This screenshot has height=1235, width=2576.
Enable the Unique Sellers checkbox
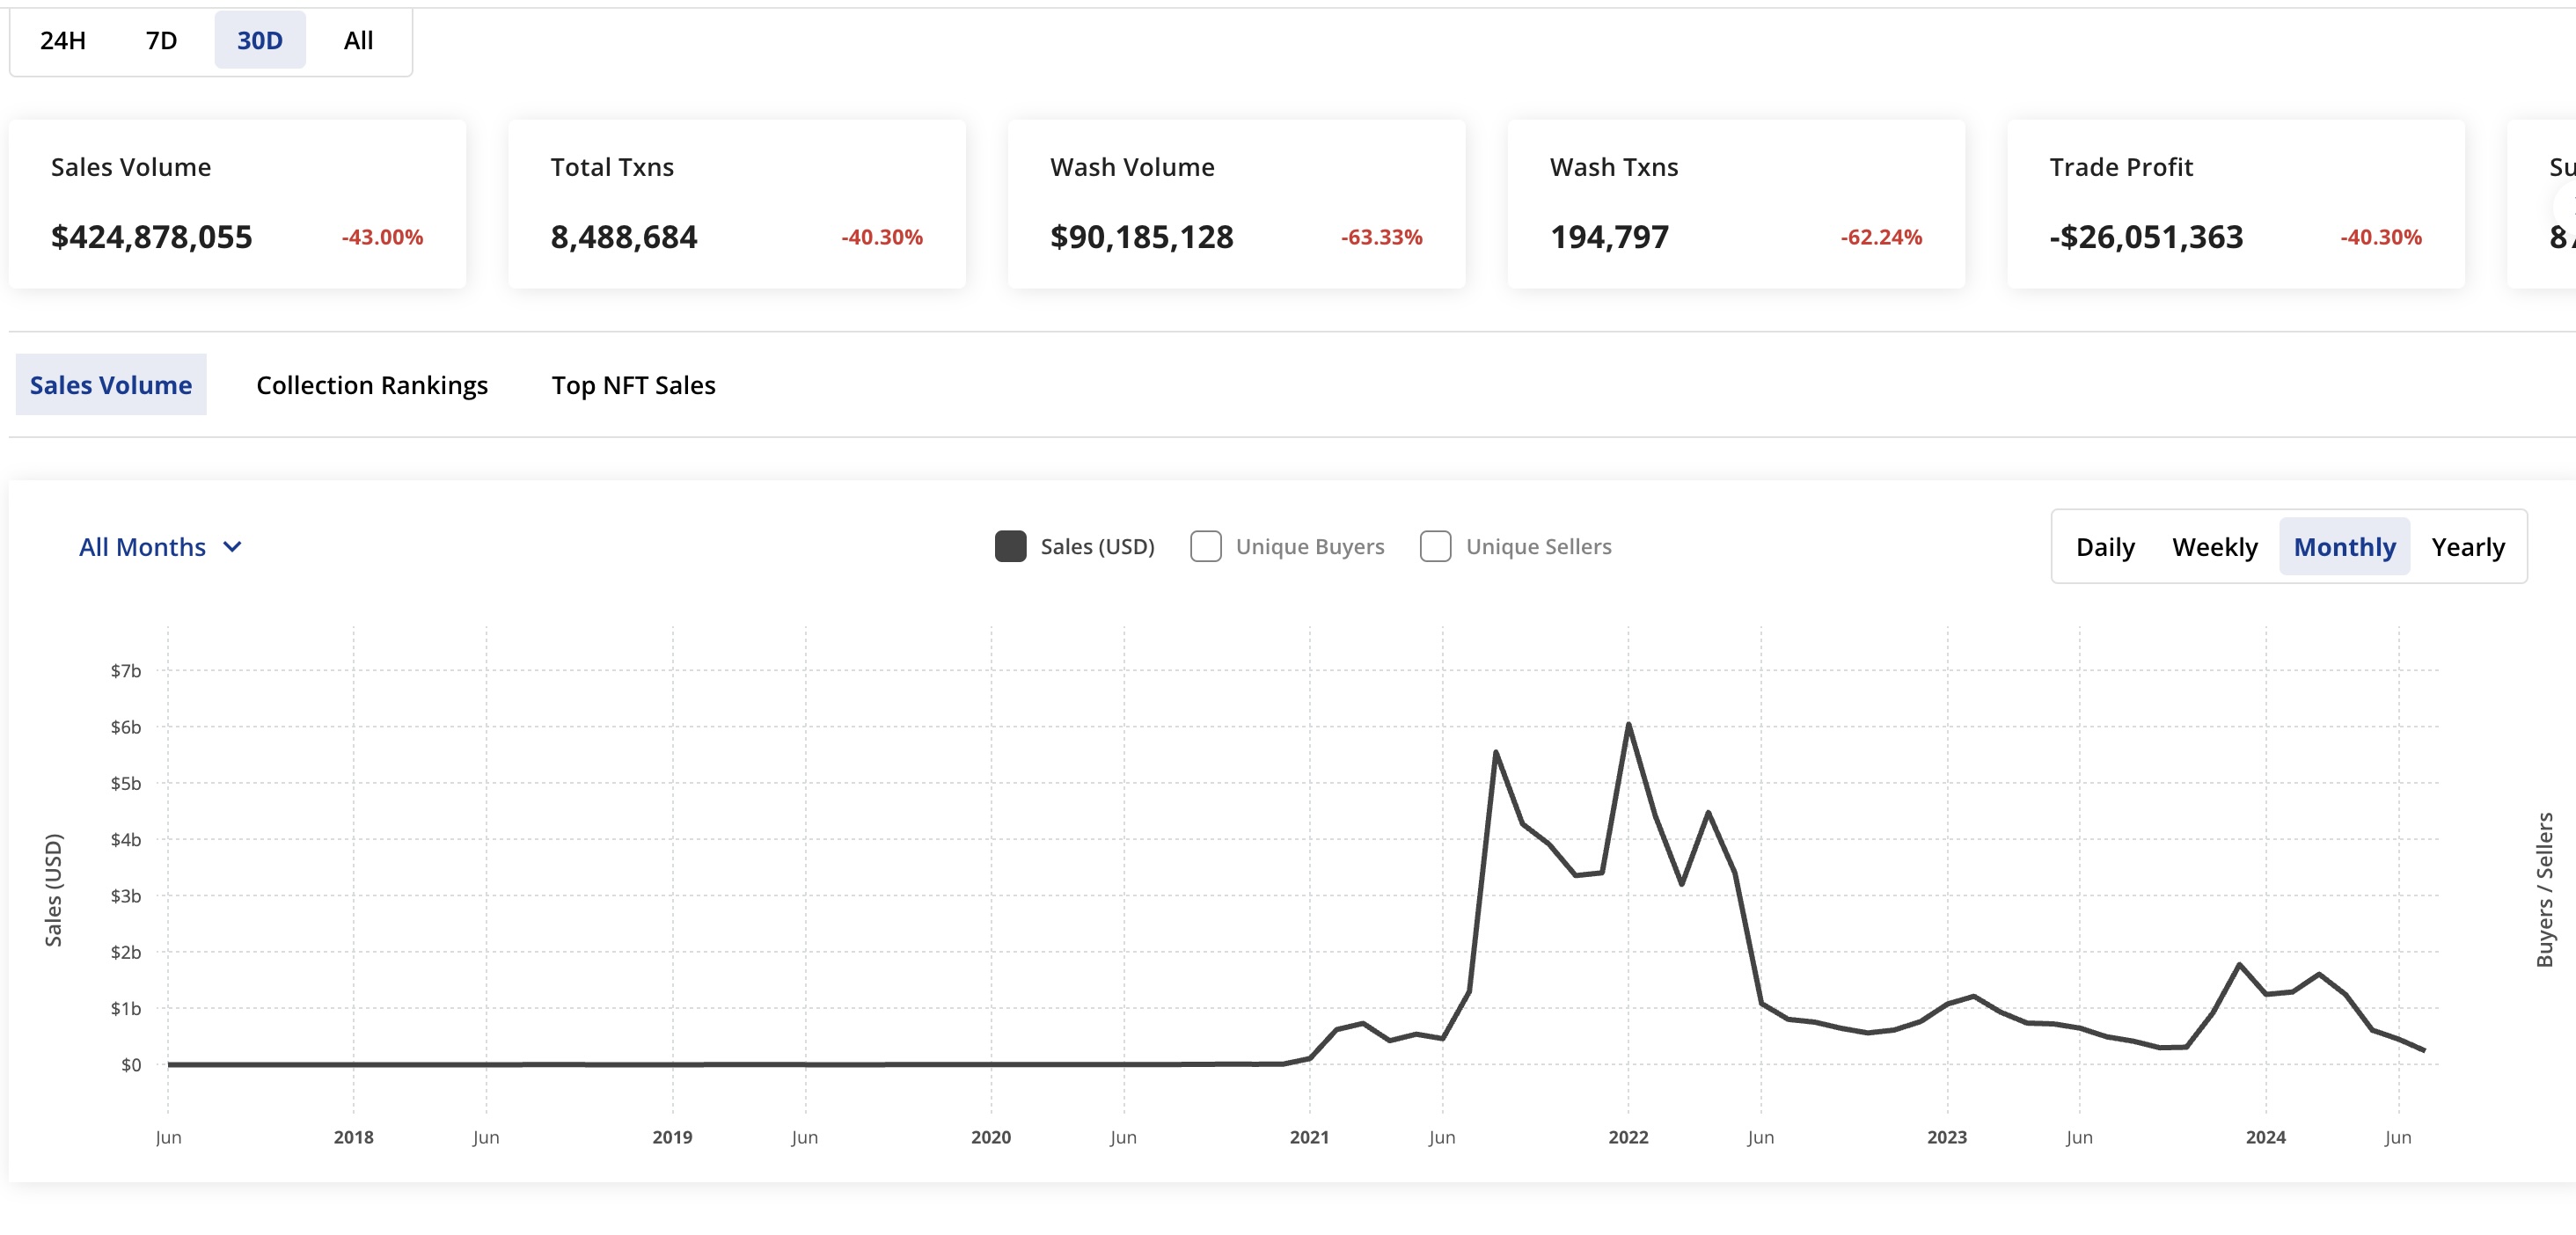1435,546
